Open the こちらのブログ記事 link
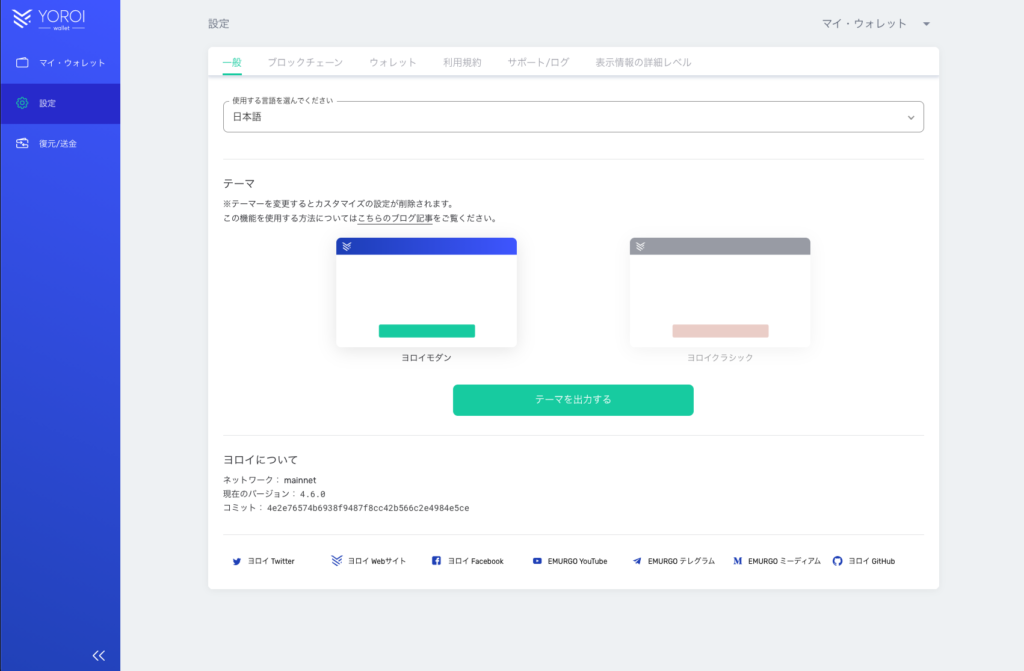Viewport: 1024px width, 671px height. click(395, 218)
